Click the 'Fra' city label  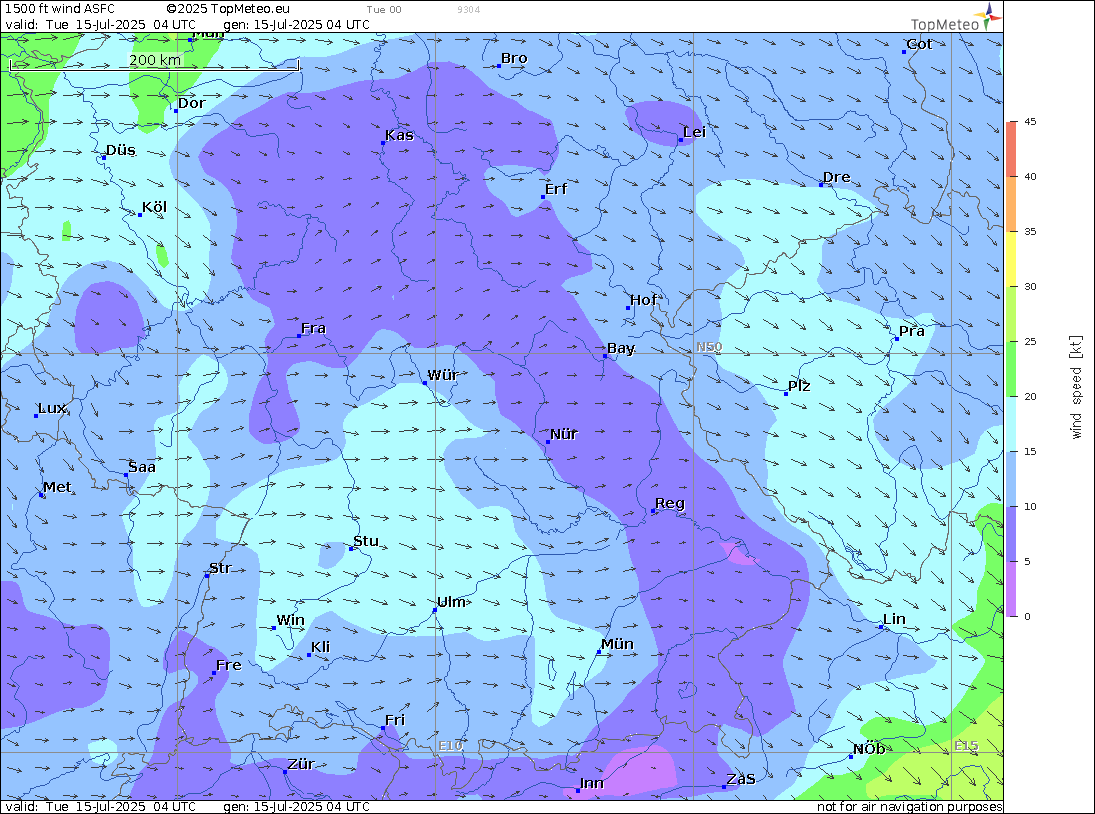314,328
